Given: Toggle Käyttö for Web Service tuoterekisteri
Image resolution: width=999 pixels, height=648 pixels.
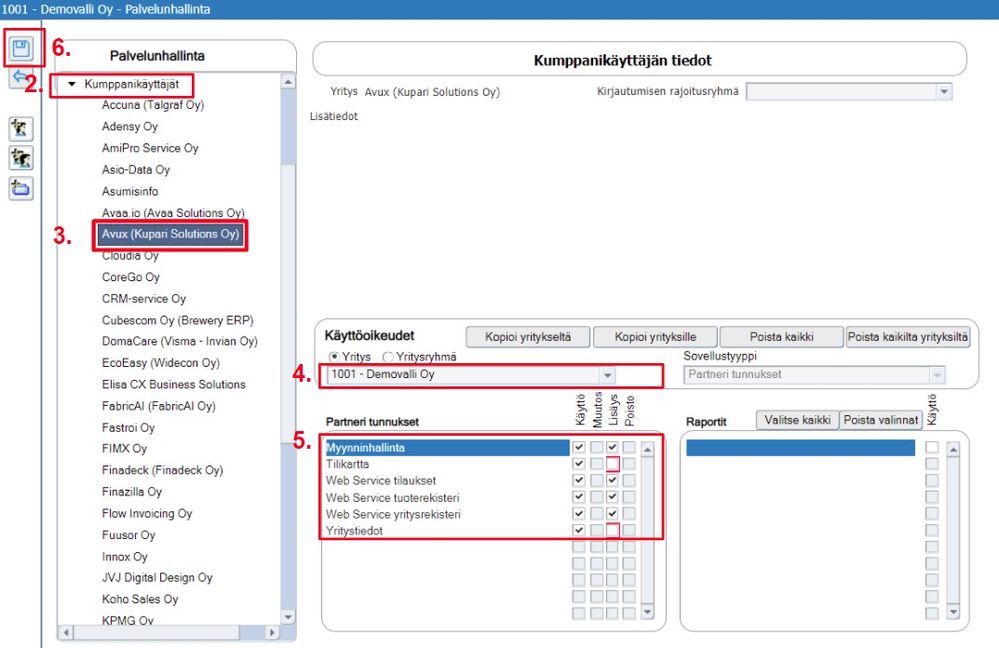Looking at the screenshot, I should (x=579, y=497).
